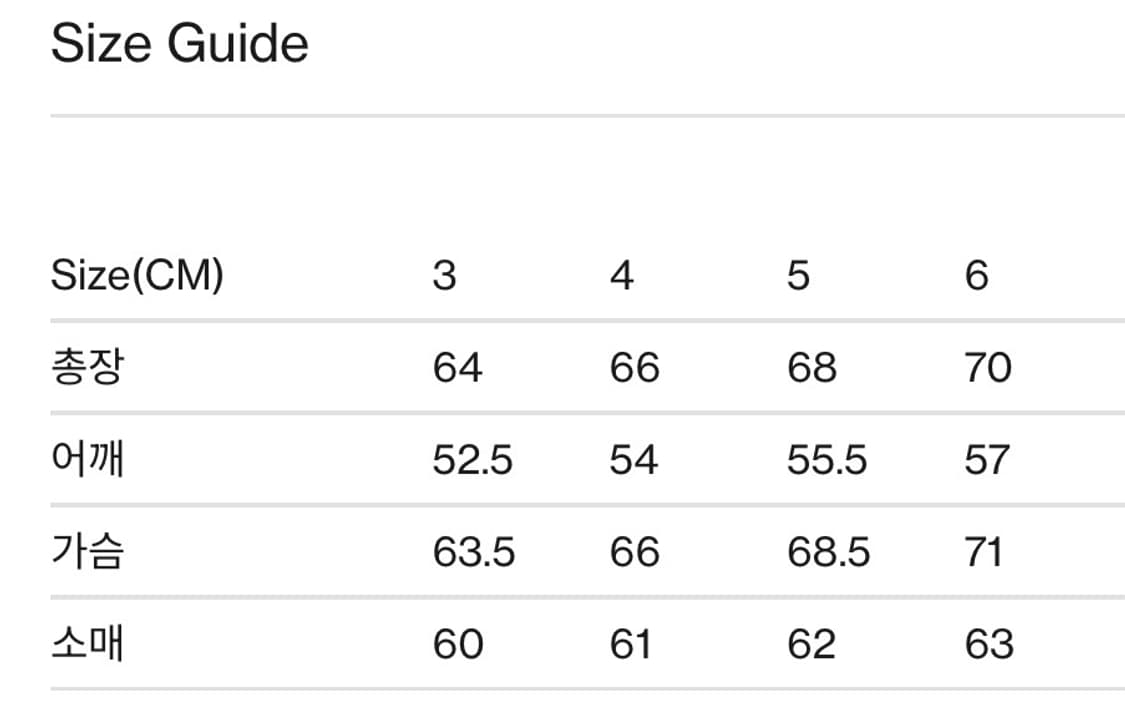
Task: Select the size 6 column header
Action: click(x=977, y=275)
